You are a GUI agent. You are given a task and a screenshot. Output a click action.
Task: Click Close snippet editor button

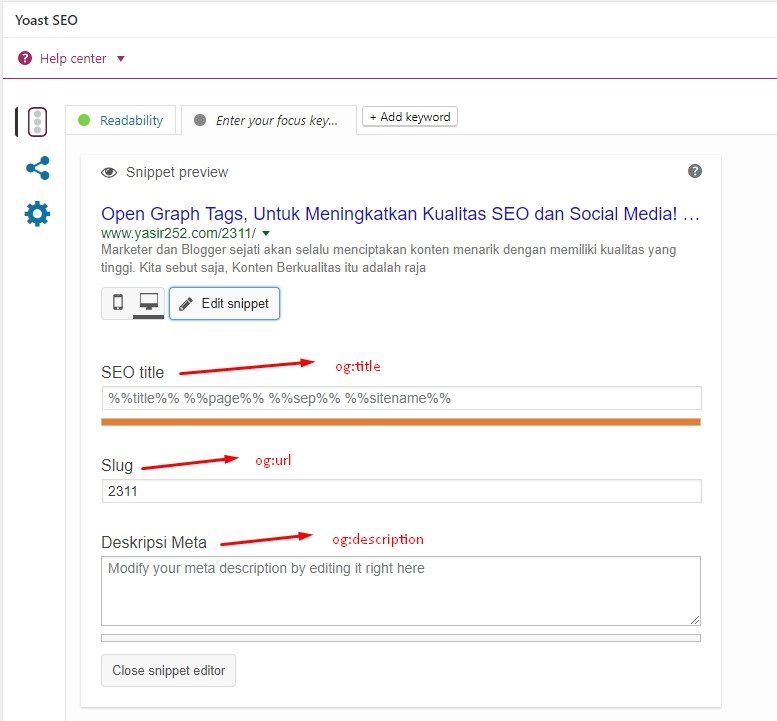[168, 670]
